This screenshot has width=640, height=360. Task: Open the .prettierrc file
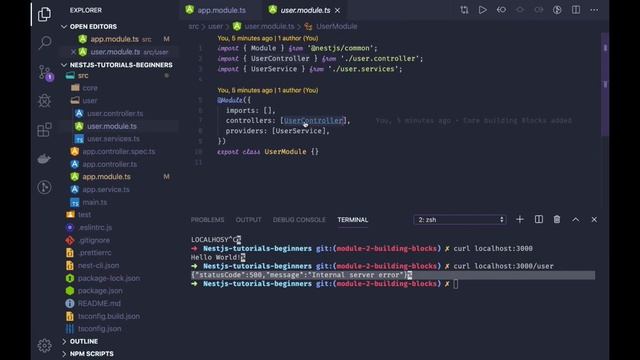pos(94,253)
